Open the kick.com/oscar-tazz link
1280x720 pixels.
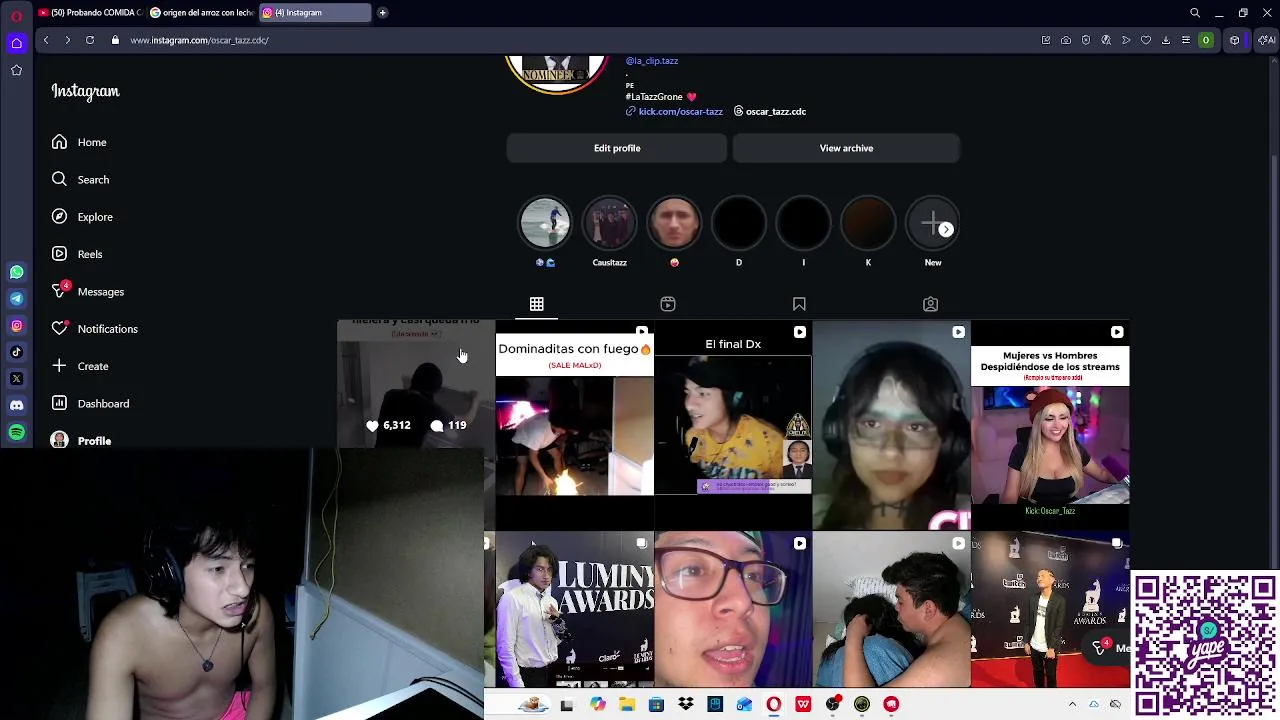click(680, 112)
